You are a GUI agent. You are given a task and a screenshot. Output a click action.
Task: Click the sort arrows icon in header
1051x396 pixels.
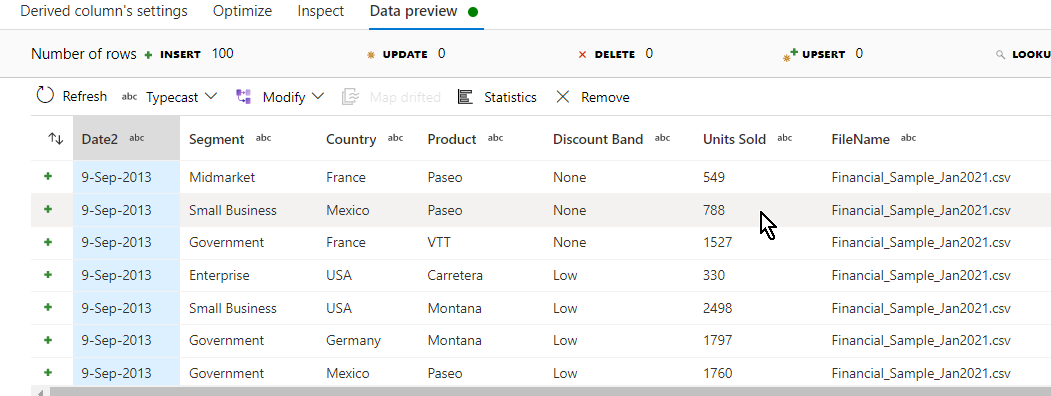[56, 139]
